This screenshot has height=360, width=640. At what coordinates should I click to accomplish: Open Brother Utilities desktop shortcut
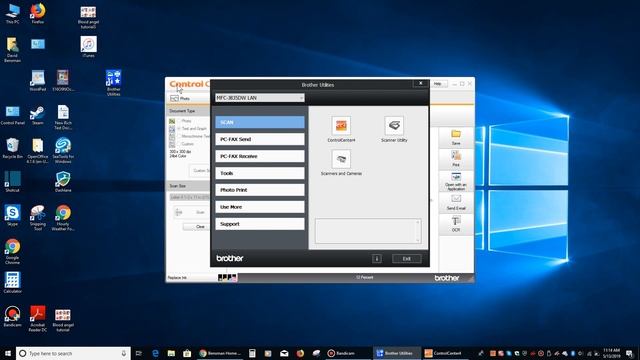click(x=113, y=82)
